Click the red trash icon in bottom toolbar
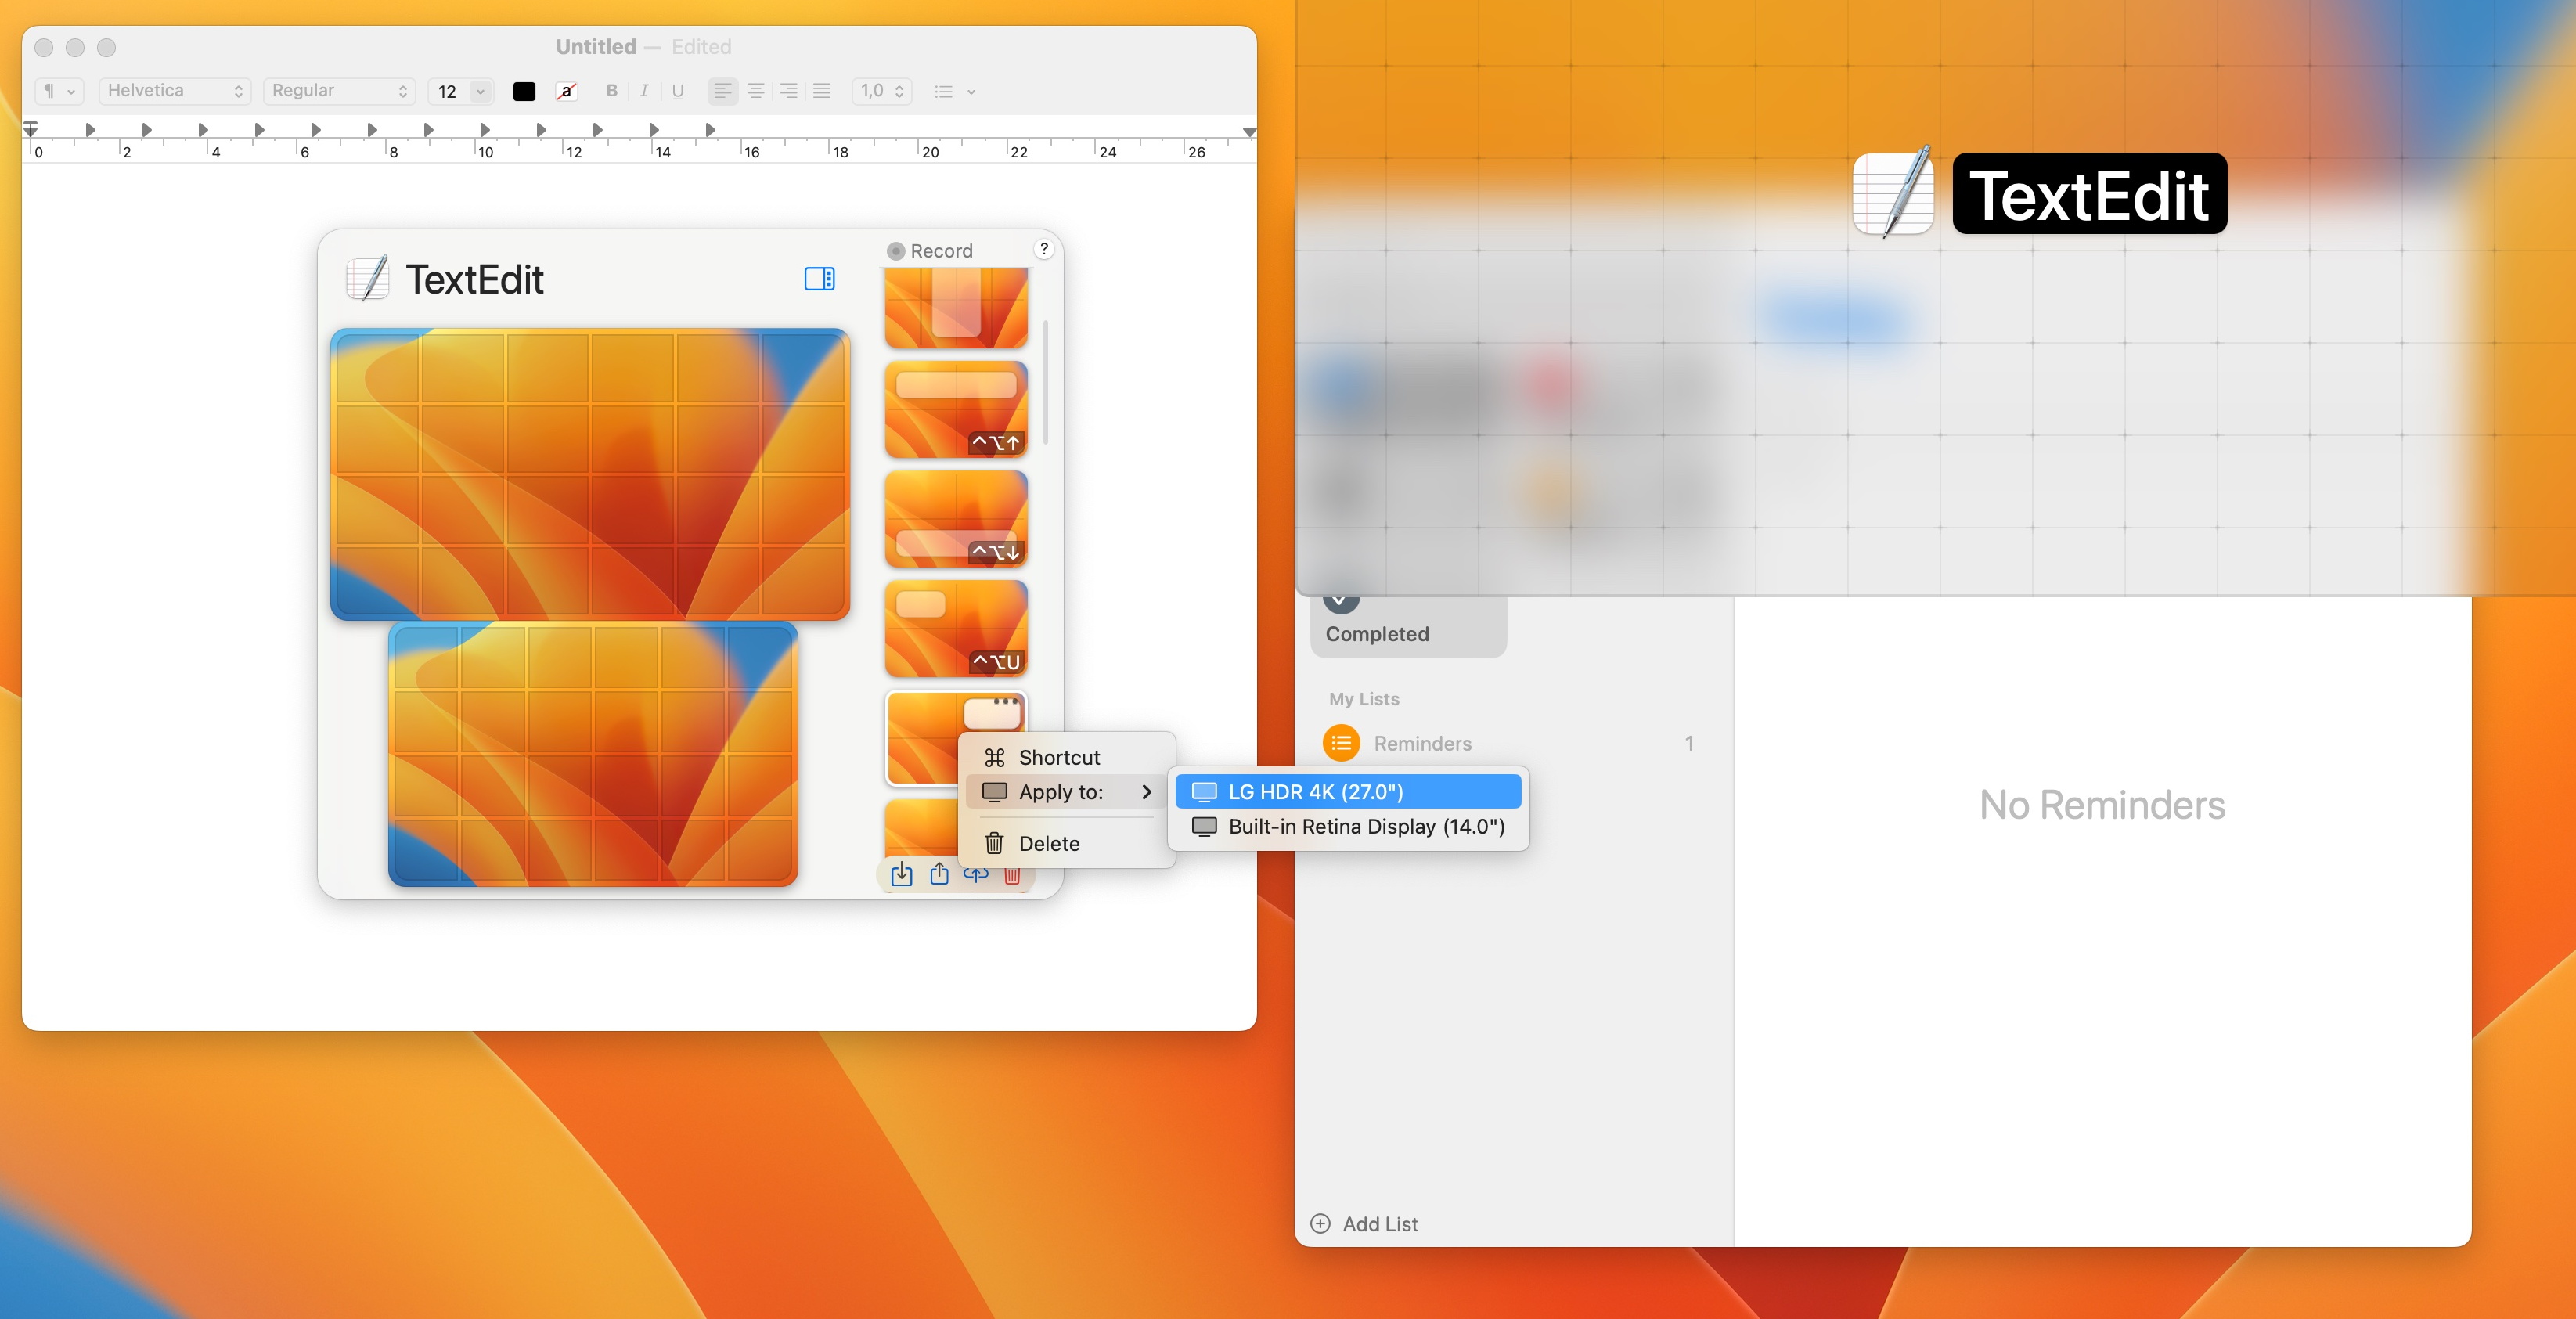This screenshot has width=2576, height=1319. [x=1012, y=876]
